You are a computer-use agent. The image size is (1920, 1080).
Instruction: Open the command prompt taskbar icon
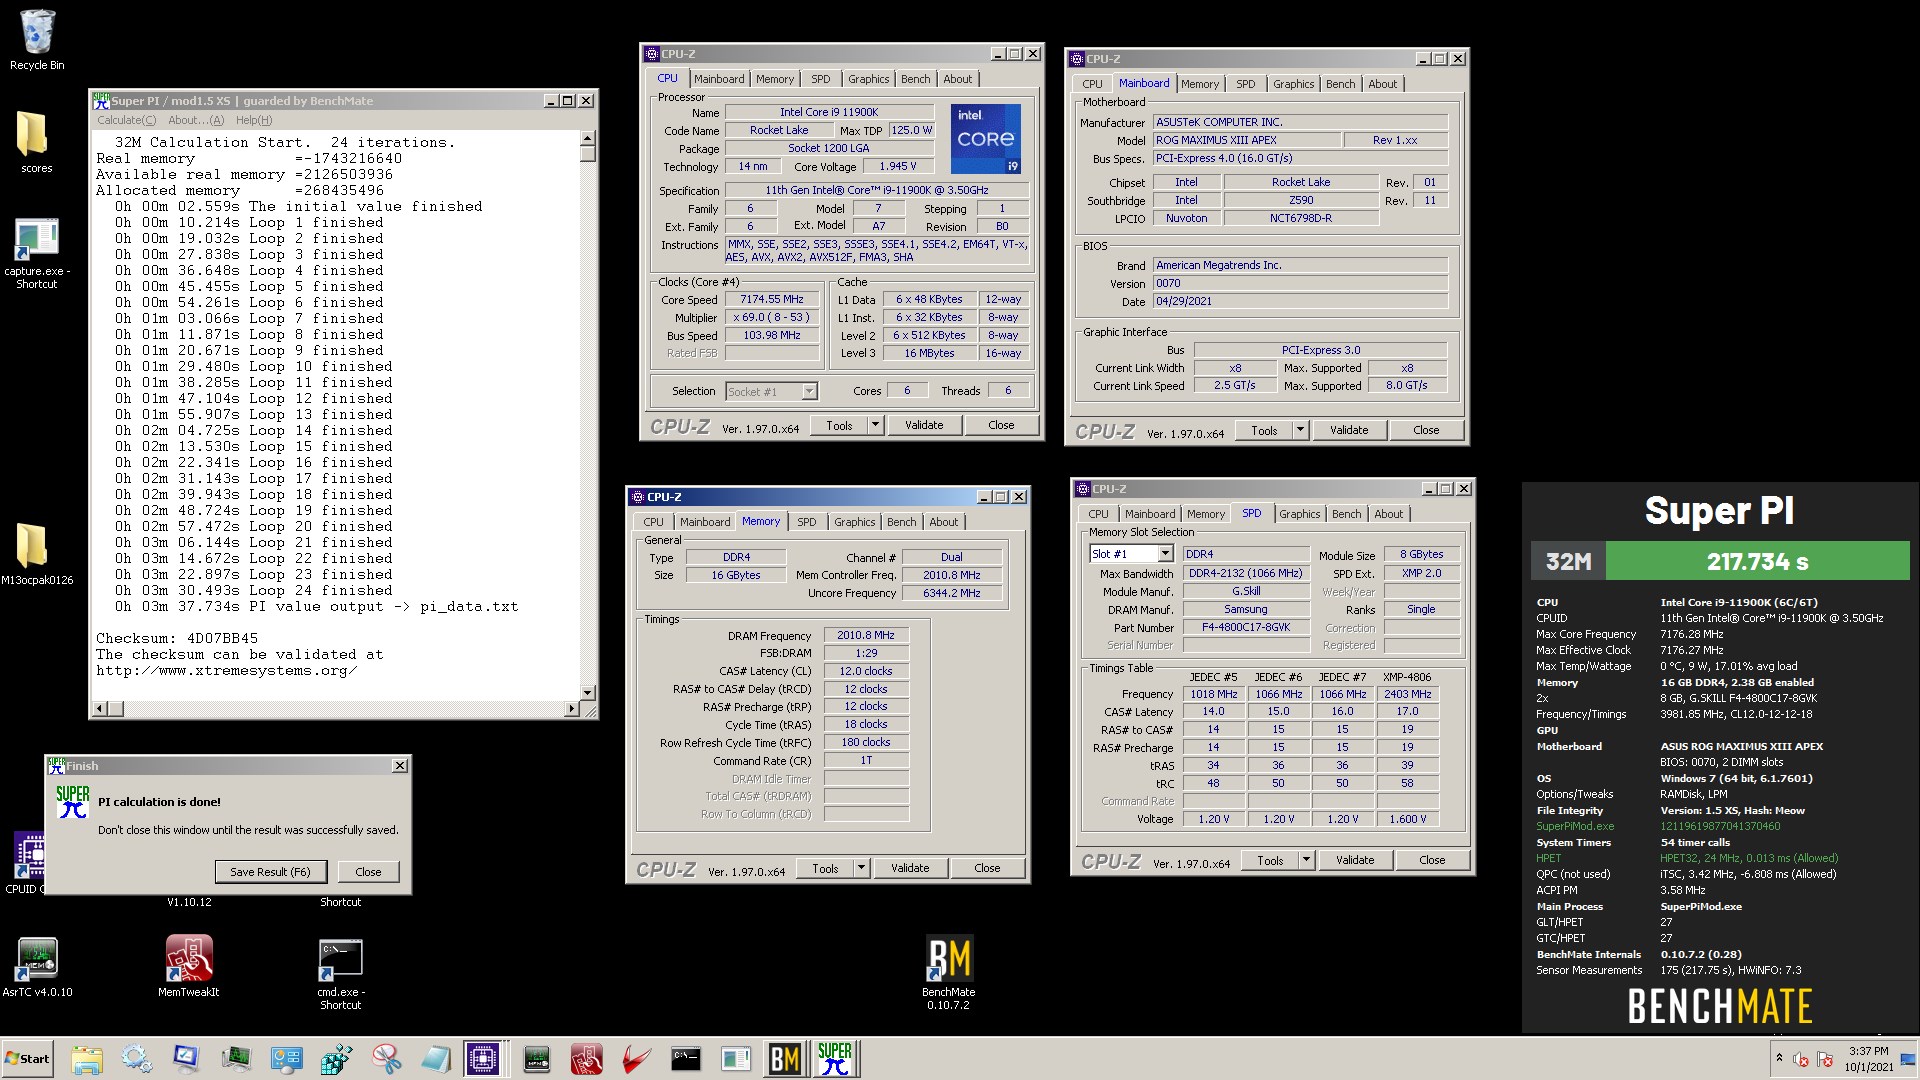coord(686,1059)
